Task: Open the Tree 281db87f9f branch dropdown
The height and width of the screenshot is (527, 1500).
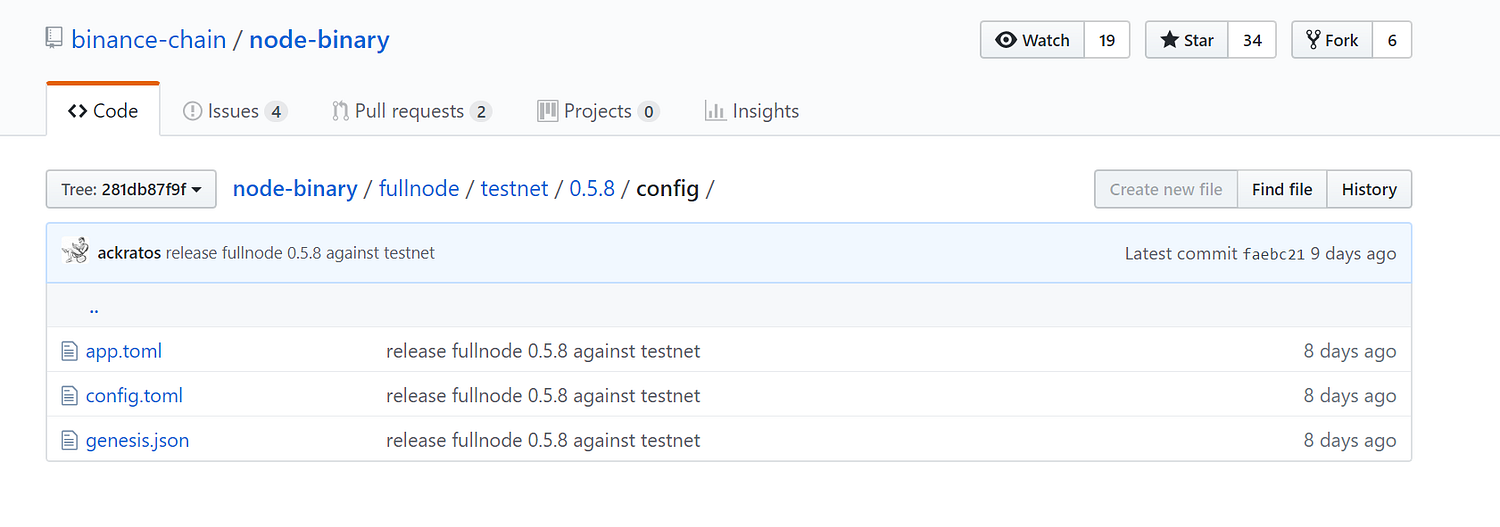Action: (131, 189)
